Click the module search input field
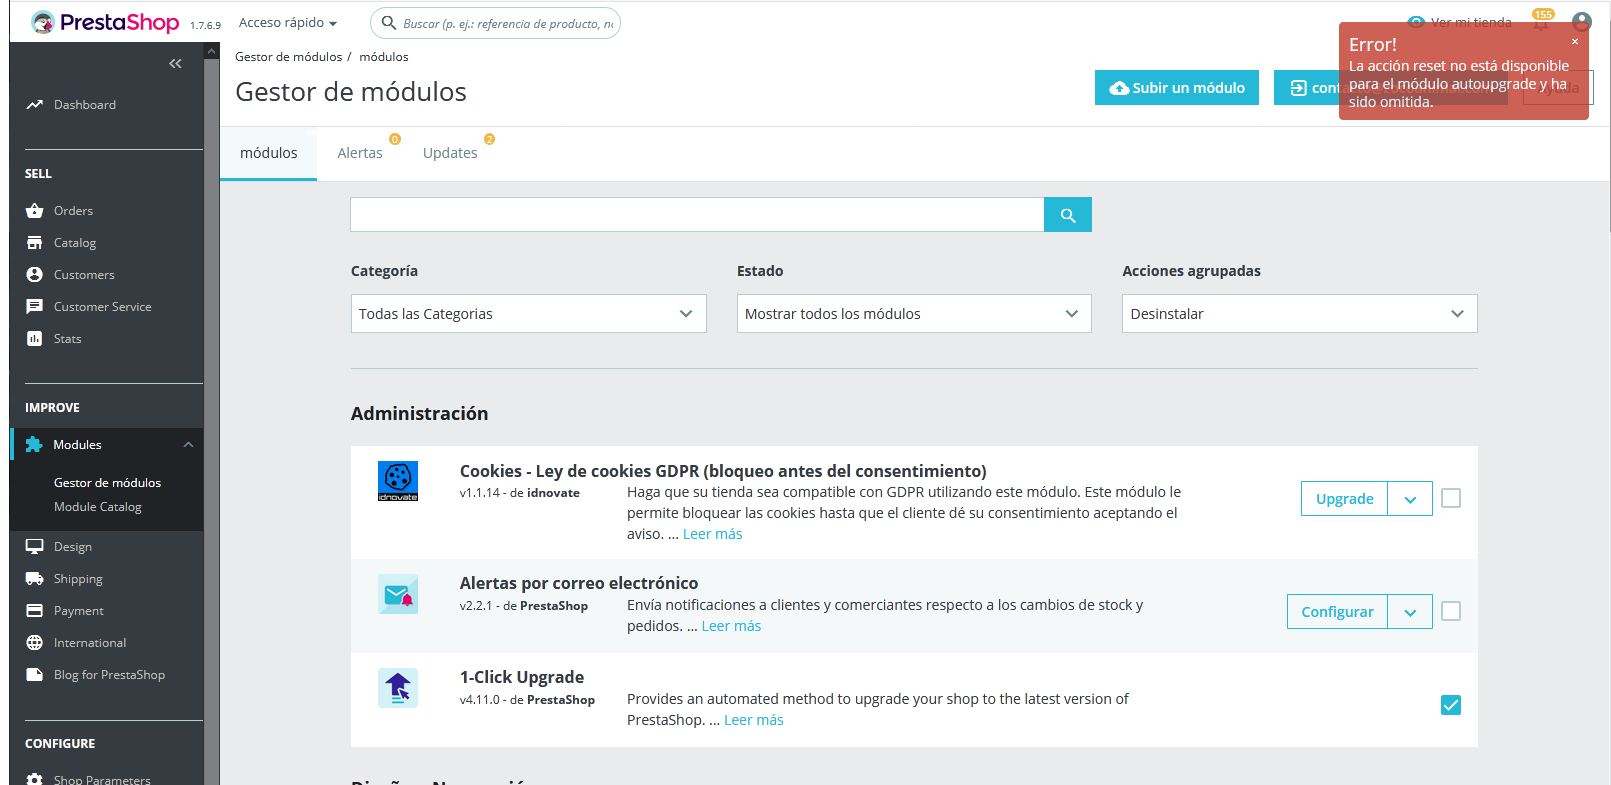The width and height of the screenshot is (1611, 785). click(x=697, y=214)
